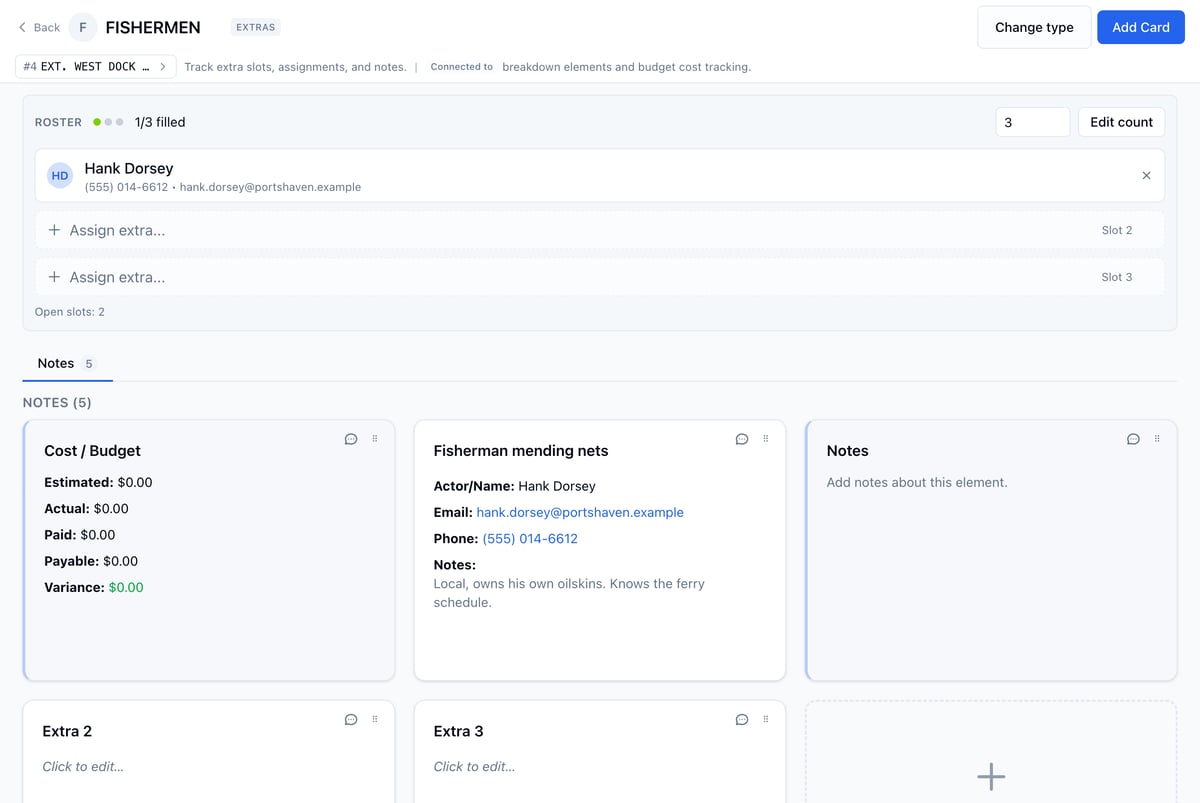1200x803 pixels.
Task: Click the FISHERMEN element title
Action: [153, 27]
